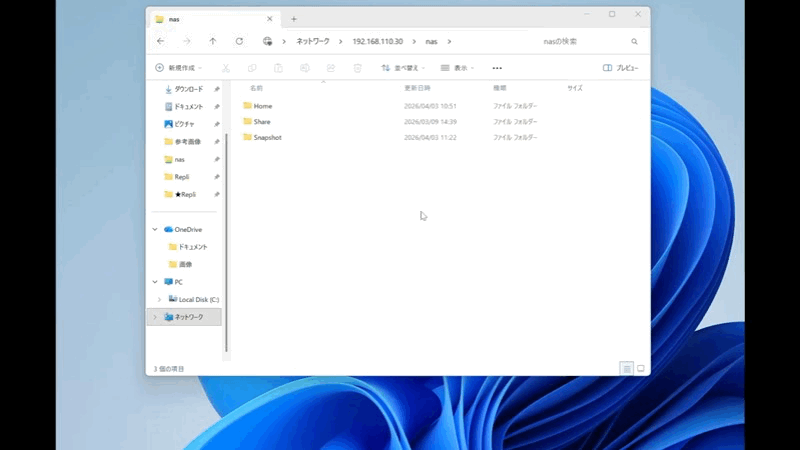The width and height of the screenshot is (800, 450).
Task: Expand the ネットワーク tree node
Action: 155,317
